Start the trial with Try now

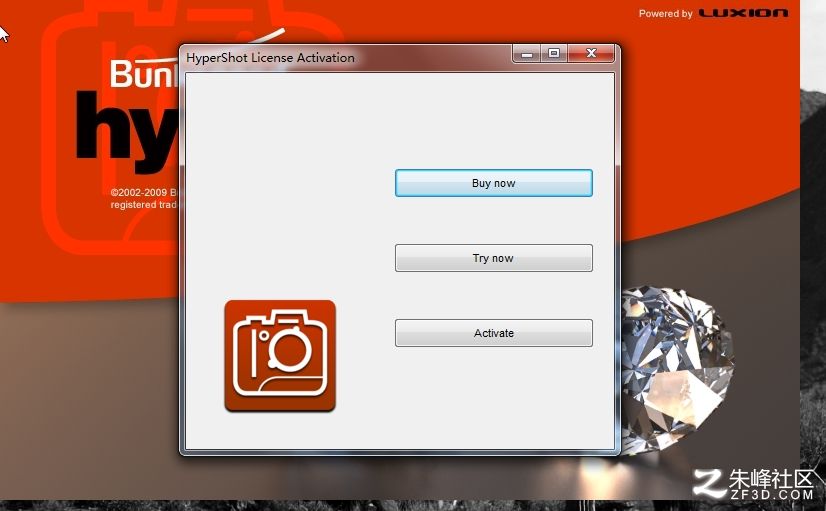(494, 258)
